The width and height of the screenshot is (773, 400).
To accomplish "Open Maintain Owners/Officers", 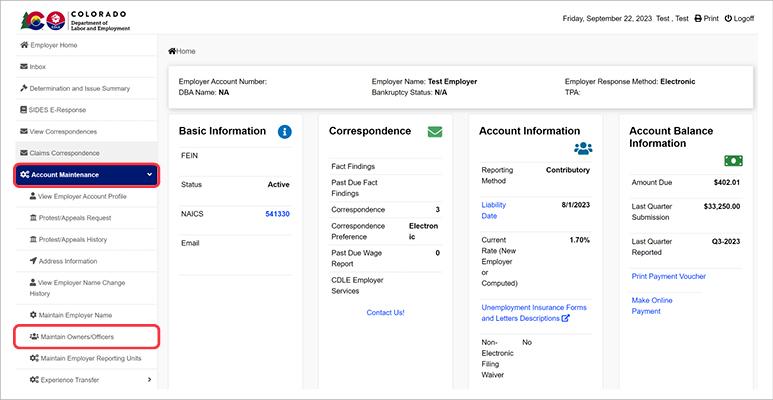I will (x=79, y=337).
